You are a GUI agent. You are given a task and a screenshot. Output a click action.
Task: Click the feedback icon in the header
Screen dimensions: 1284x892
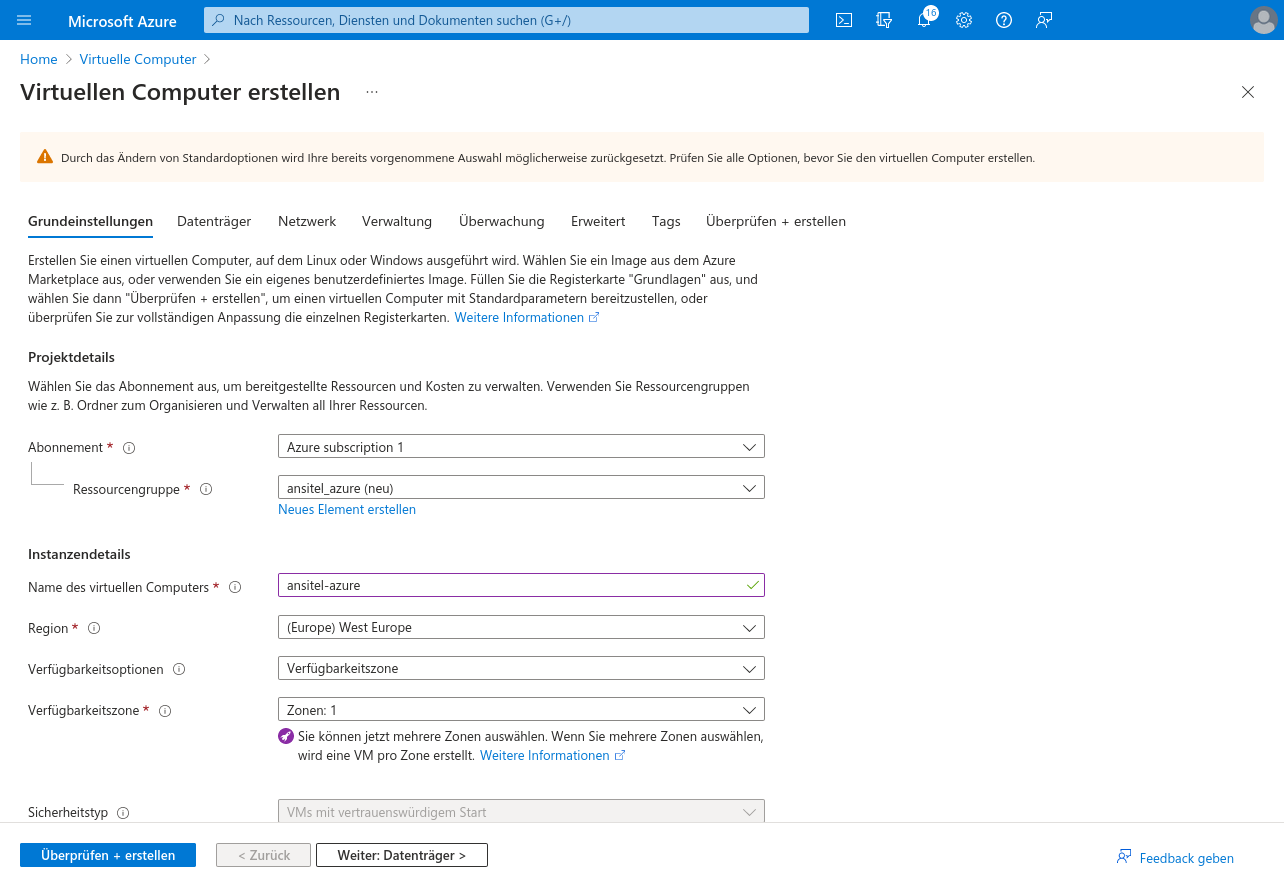coord(1044,20)
